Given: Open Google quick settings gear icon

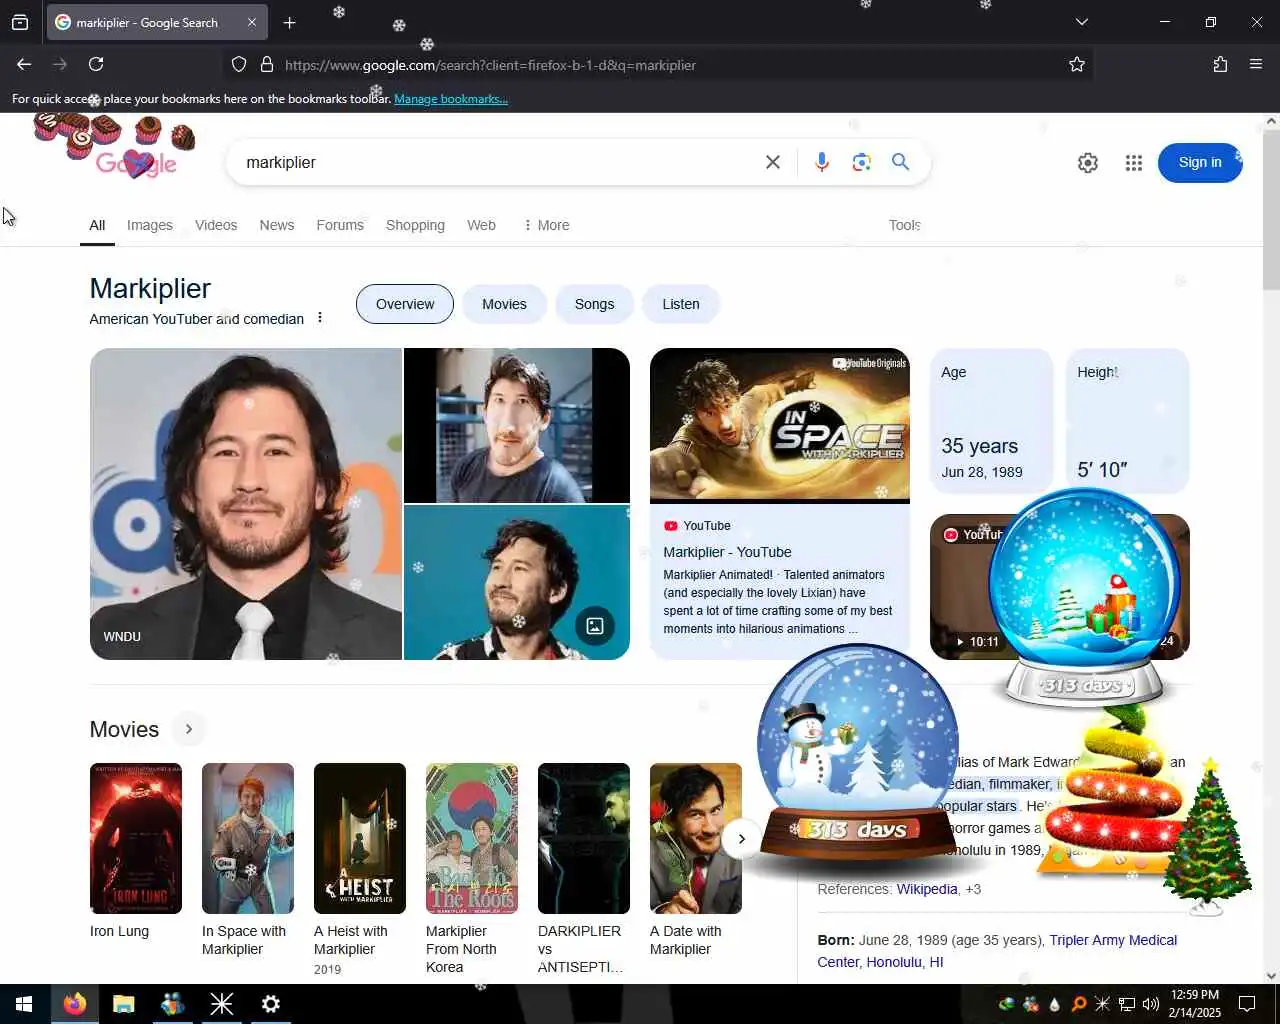Looking at the screenshot, I should pyautogui.click(x=1088, y=163).
